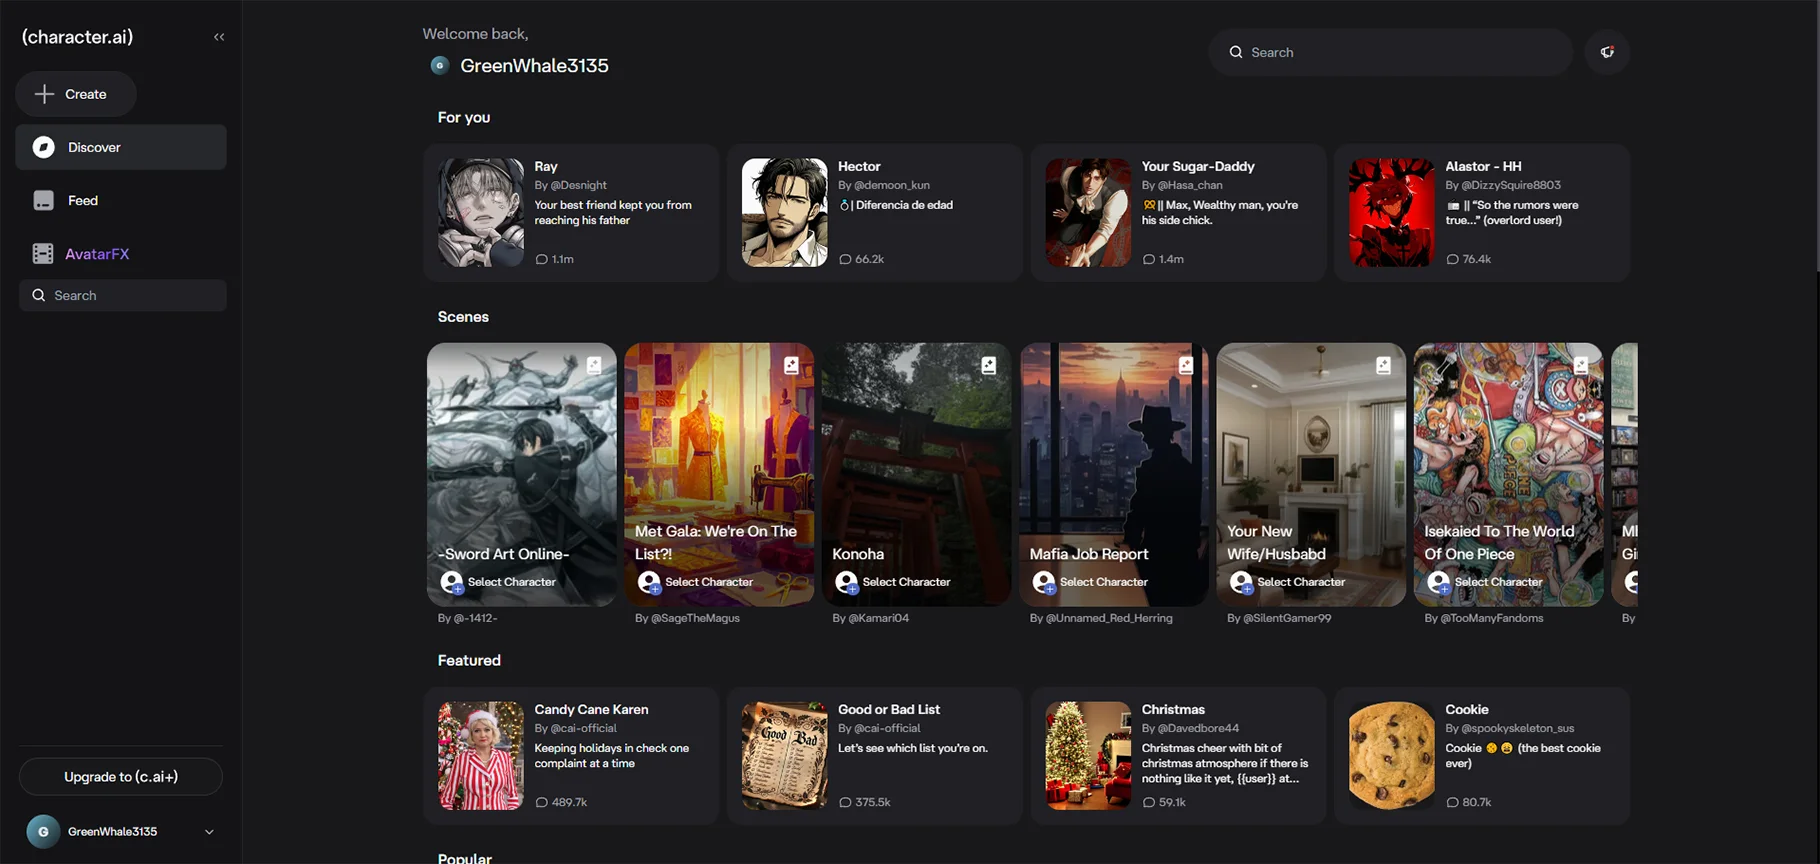Image resolution: width=1820 pixels, height=864 pixels.
Task: Open the Discover page
Action: click(121, 147)
